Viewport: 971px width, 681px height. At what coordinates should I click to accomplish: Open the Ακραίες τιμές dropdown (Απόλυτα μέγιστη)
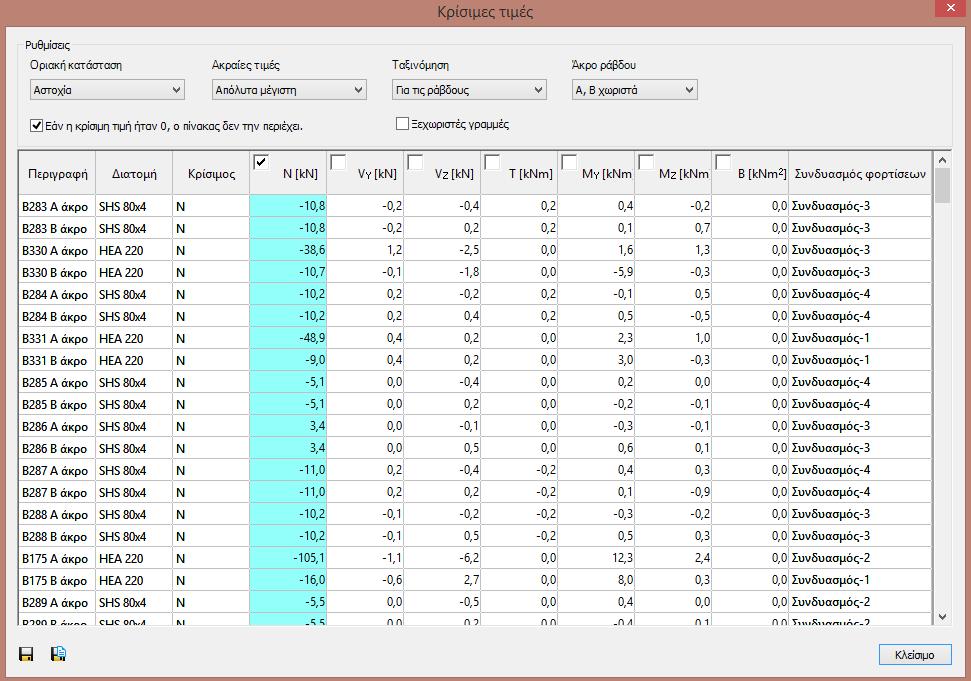289,90
